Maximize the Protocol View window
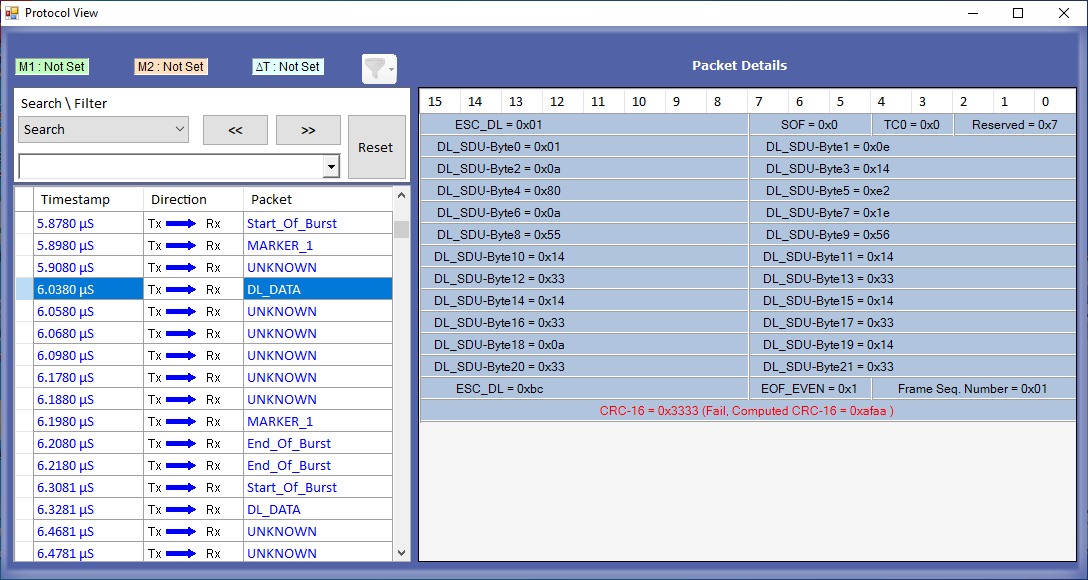This screenshot has height=580, width=1088. point(1018,13)
